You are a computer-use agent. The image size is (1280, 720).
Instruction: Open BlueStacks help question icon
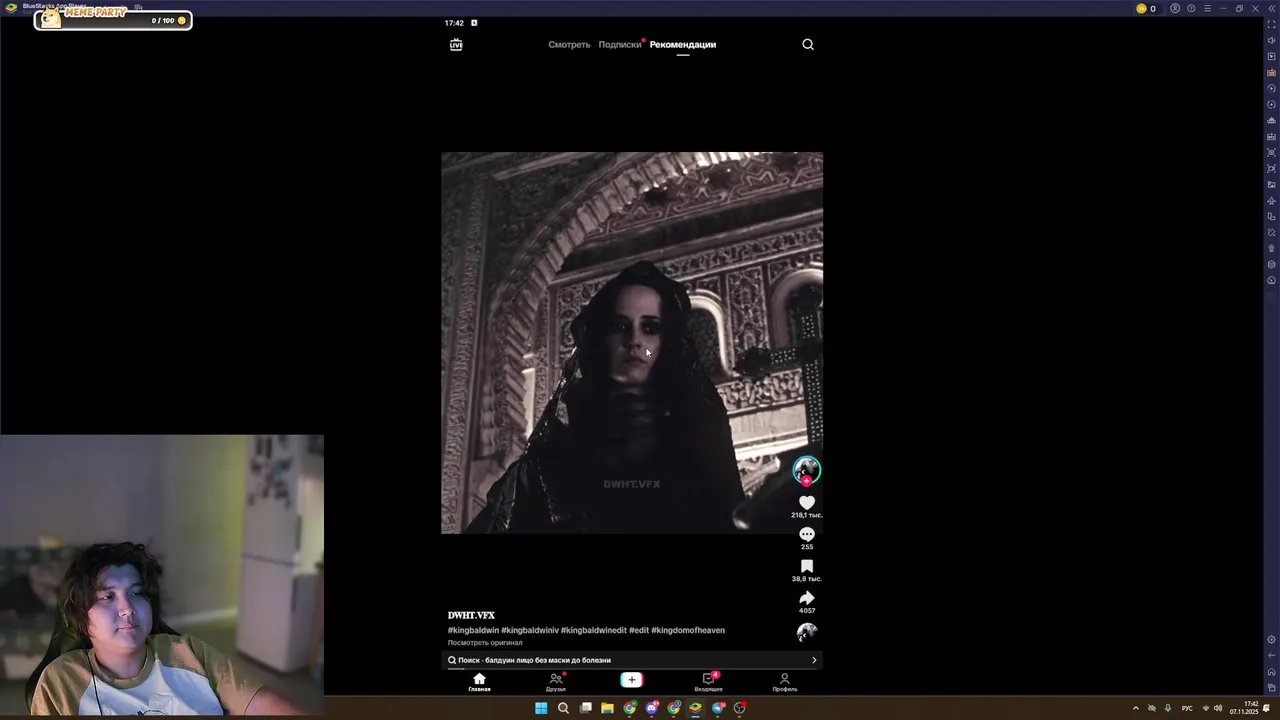(1191, 8)
